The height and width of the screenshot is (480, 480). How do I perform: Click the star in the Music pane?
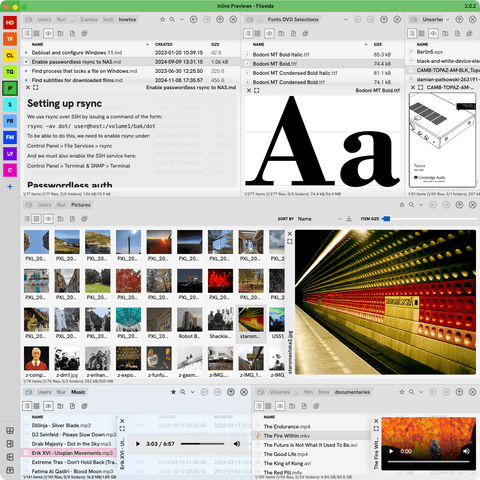coord(173,392)
